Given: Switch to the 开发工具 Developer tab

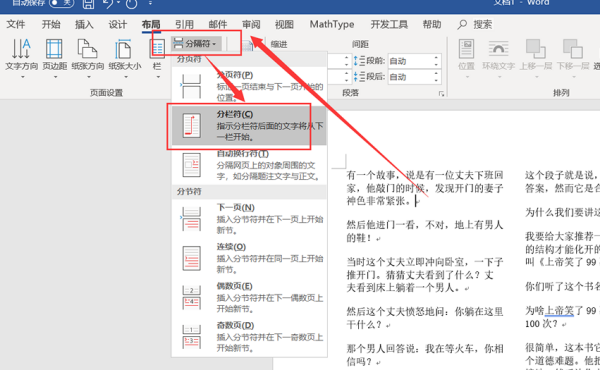Looking at the screenshot, I should (x=389, y=24).
